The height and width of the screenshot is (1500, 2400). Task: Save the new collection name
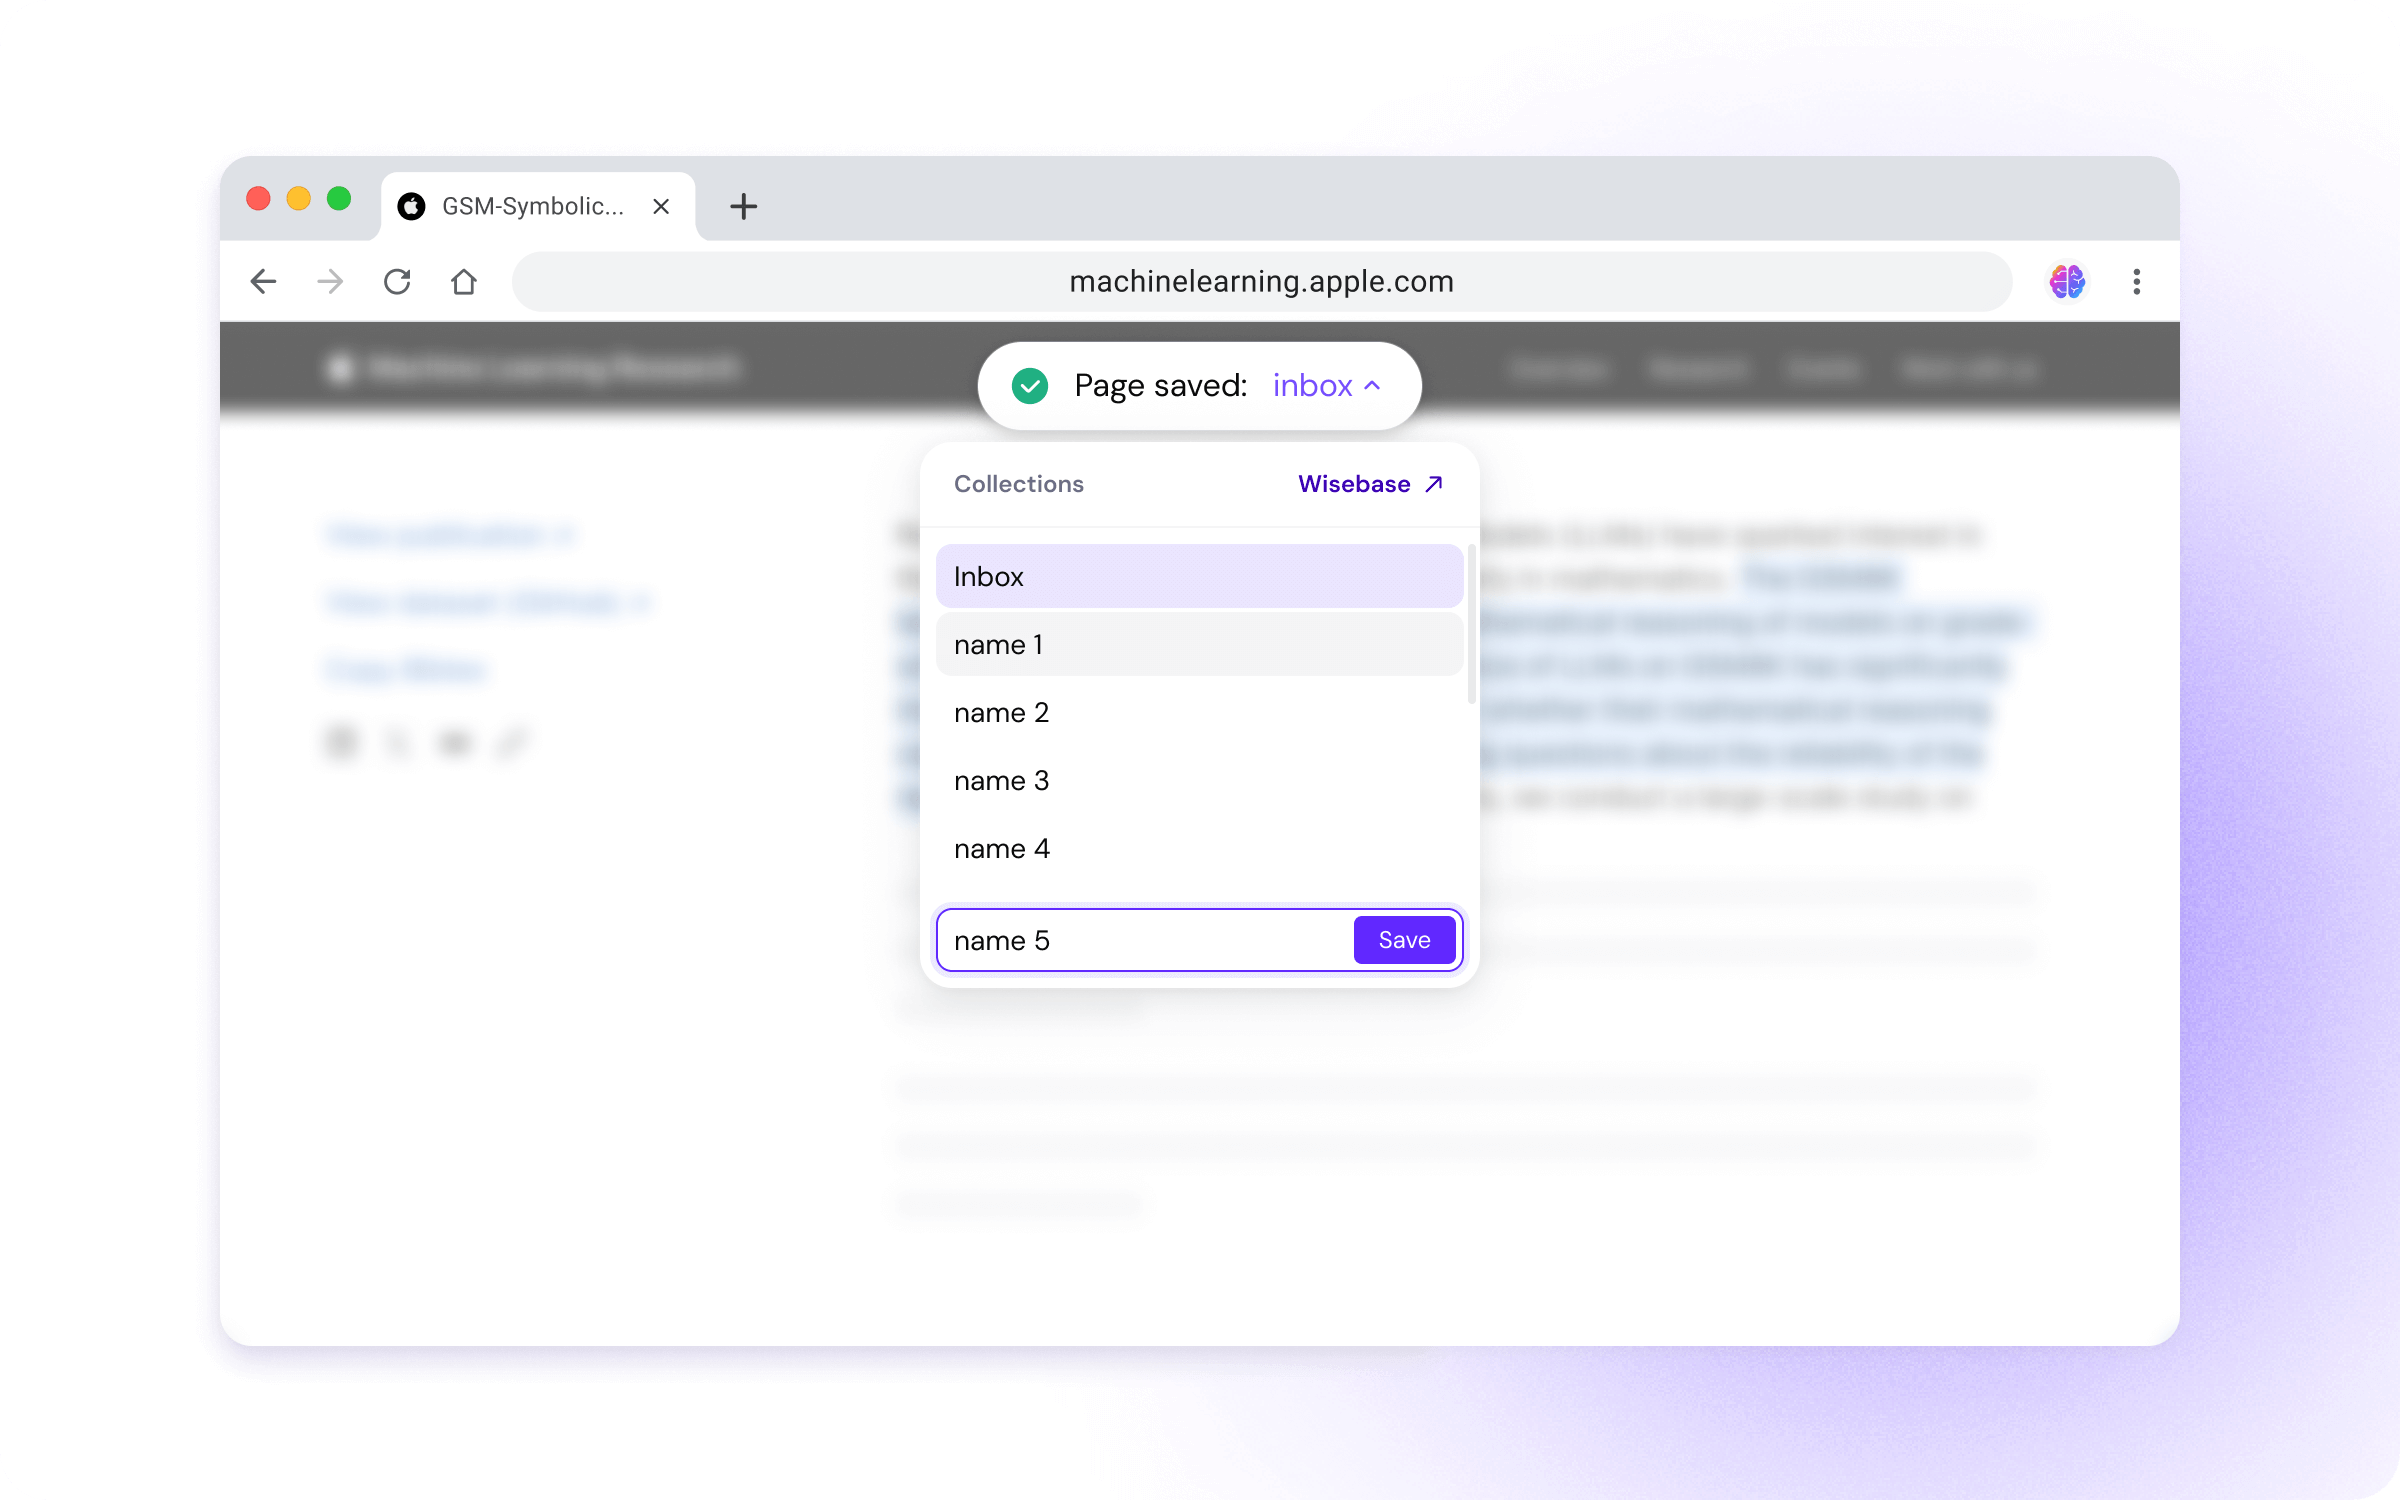1404,940
